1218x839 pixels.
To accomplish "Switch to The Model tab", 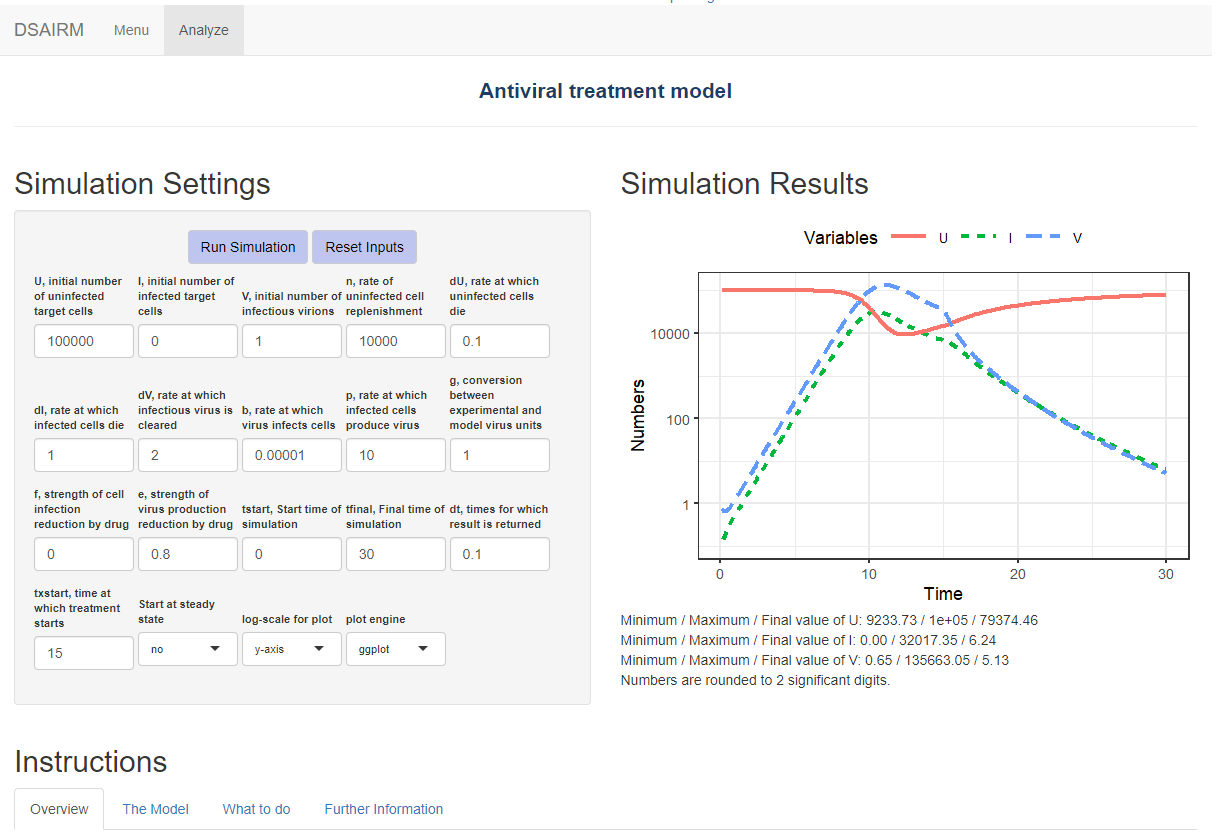I will [x=155, y=809].
